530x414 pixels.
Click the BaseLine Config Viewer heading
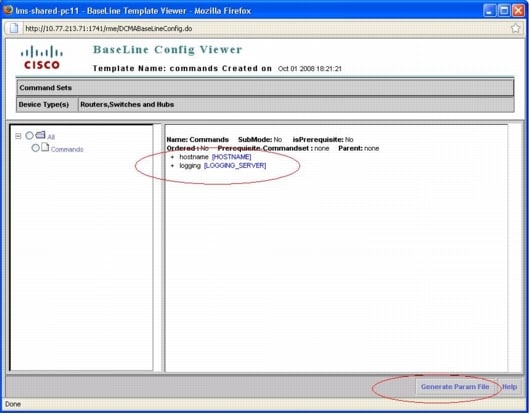click(168, 49)
